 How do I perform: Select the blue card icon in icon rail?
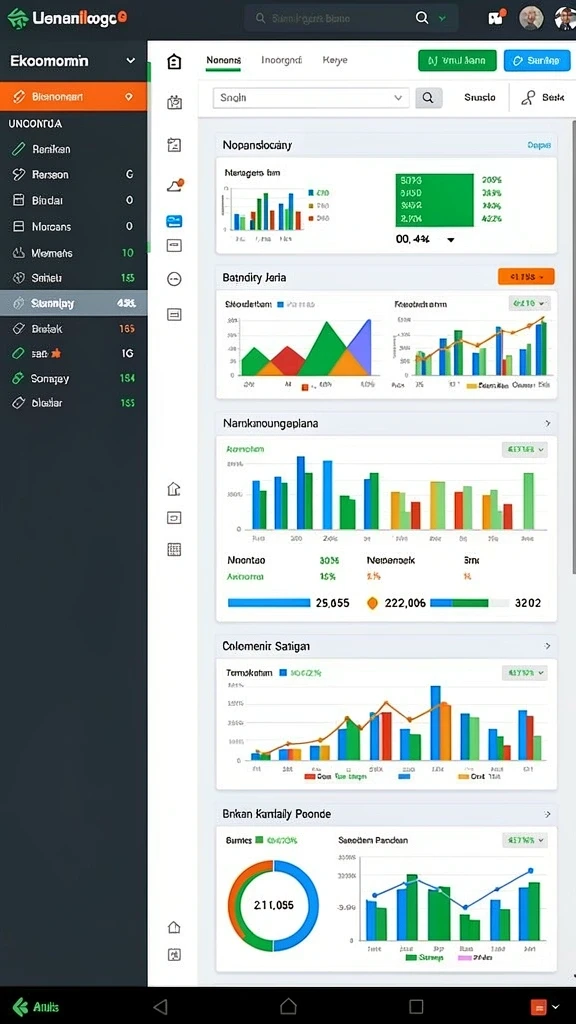coord(174,221)
